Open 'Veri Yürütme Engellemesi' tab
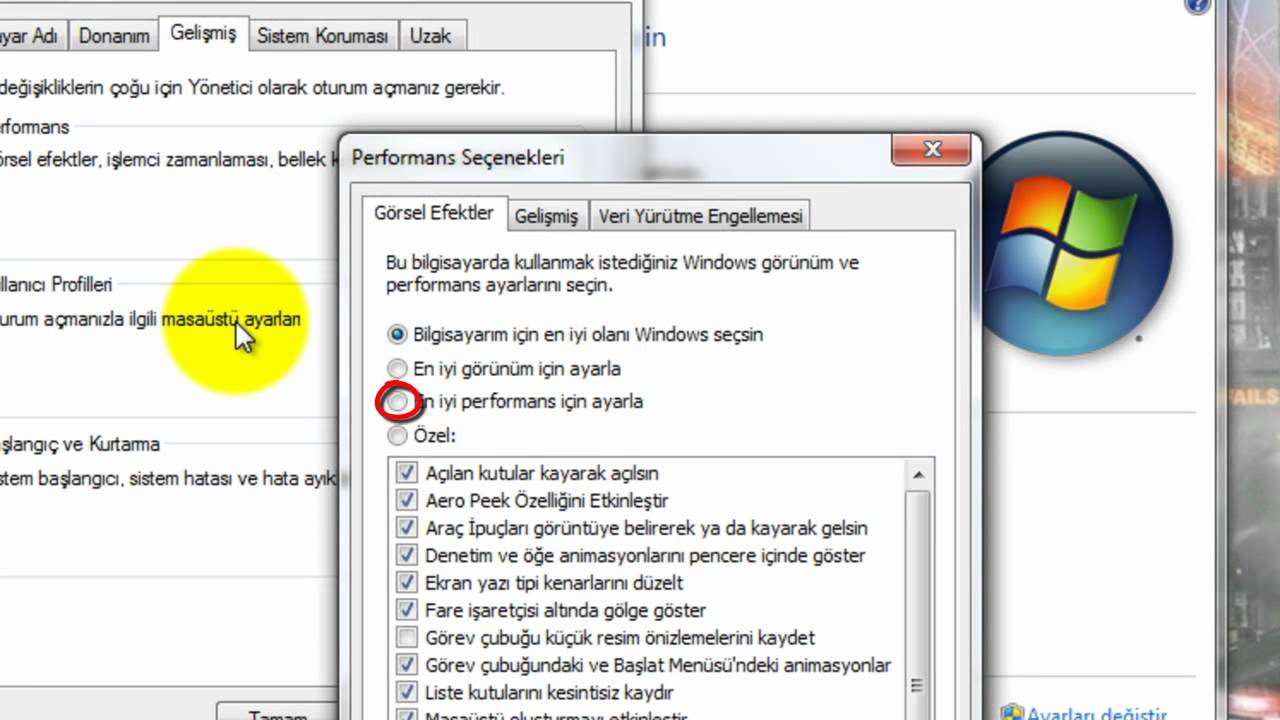 (700, 216)
